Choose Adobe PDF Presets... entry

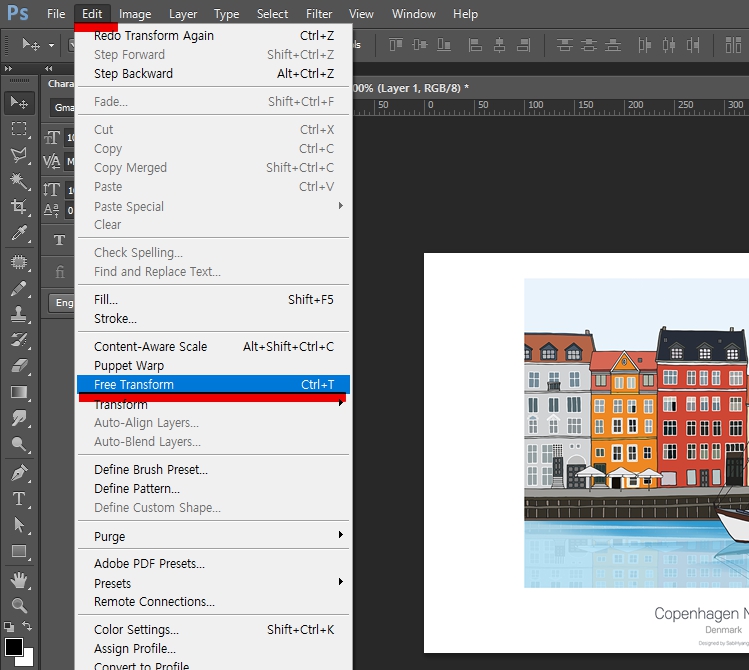[x=214, y=564]
